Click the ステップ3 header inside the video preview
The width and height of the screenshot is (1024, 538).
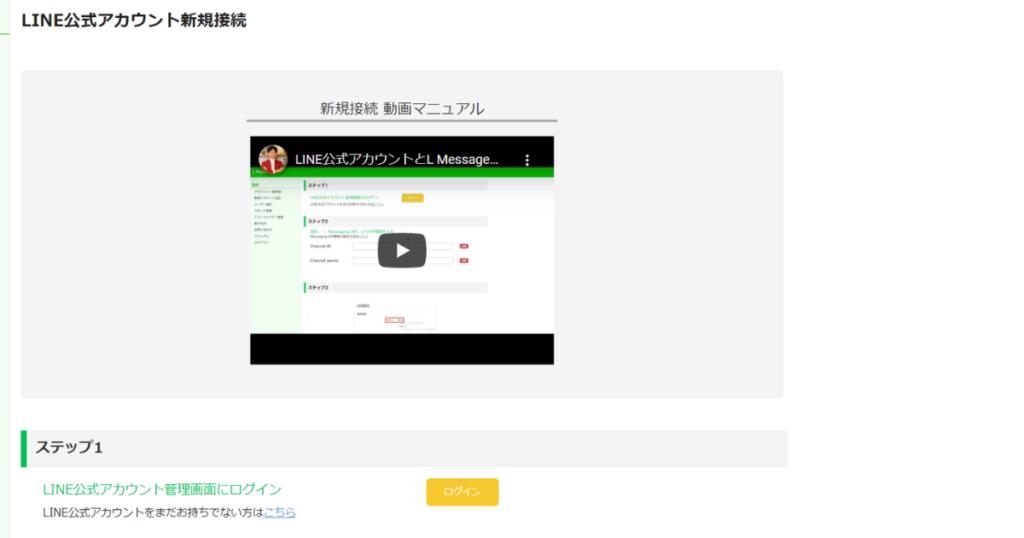click(396, 287)
